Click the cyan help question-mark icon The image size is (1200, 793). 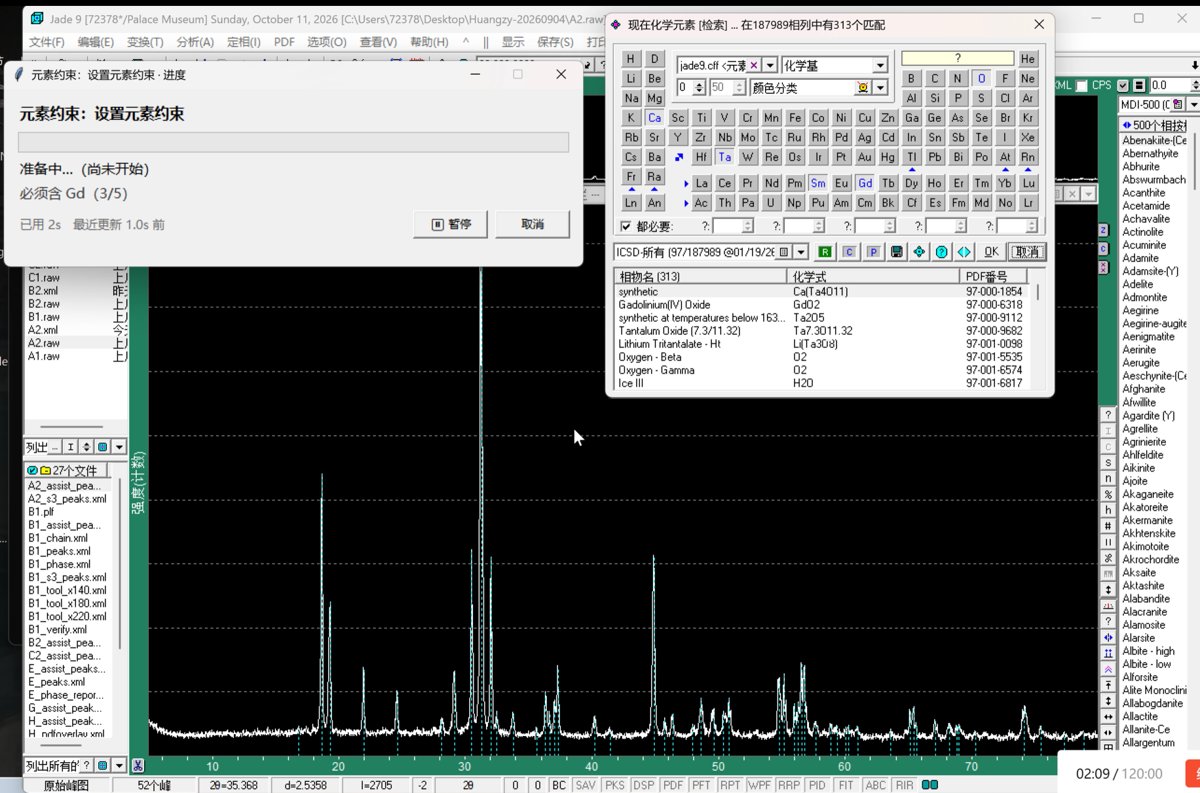pyautogui.click(x=941, y=252)
